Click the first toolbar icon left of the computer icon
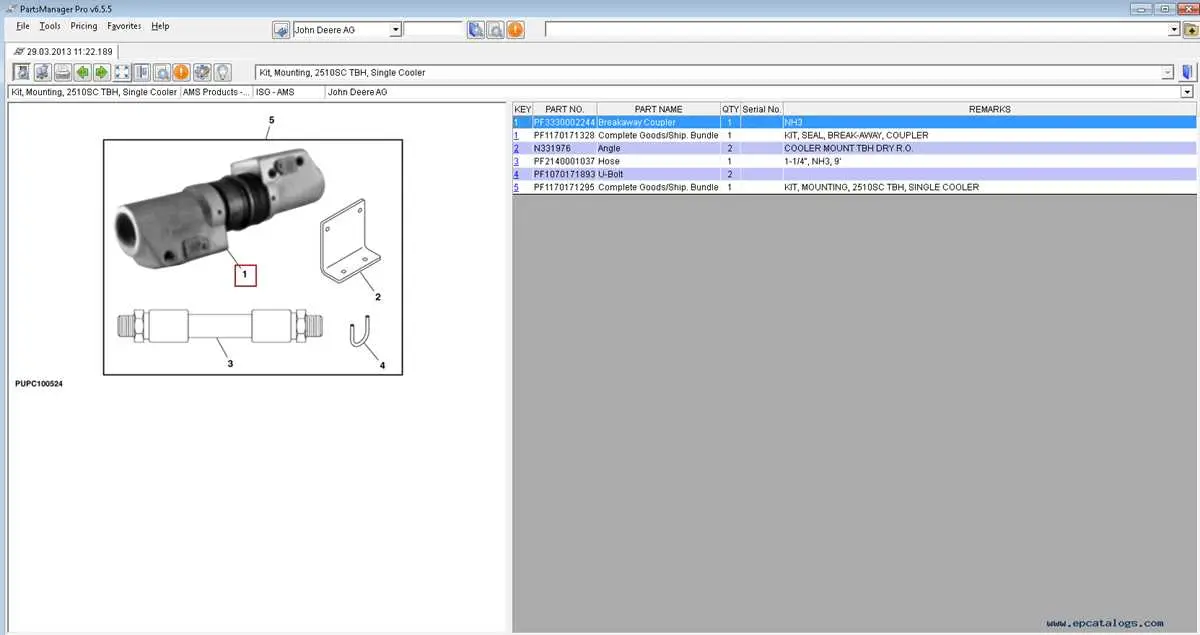Viewport: 1200px width, 635px height. pyautogui.click(x=22, y=72)
